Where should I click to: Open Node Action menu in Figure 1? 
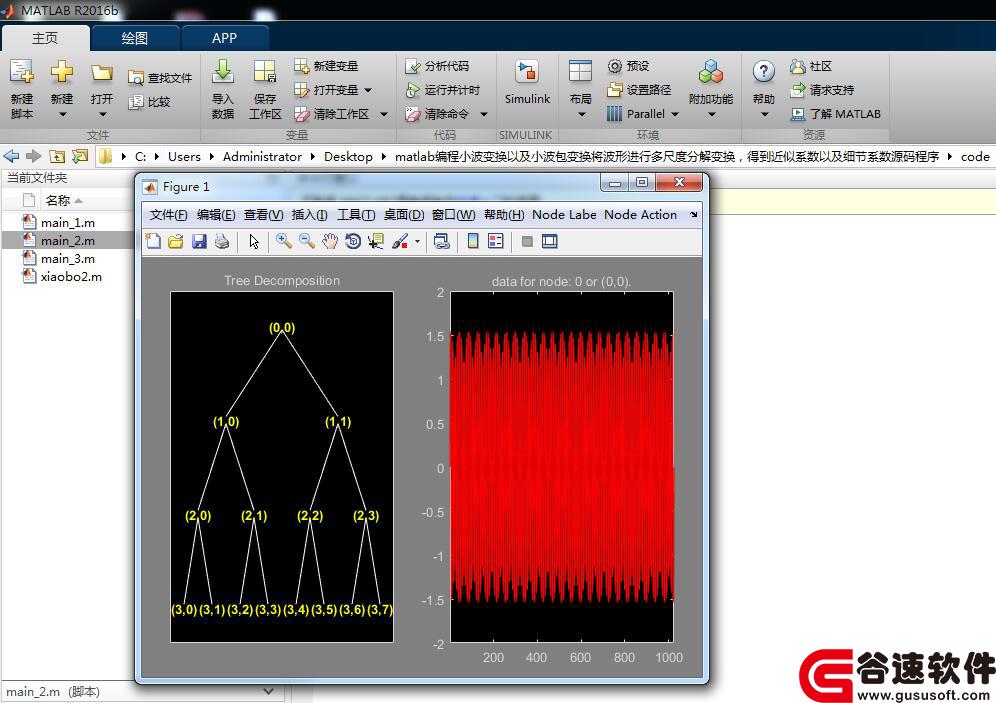point(640,215)
